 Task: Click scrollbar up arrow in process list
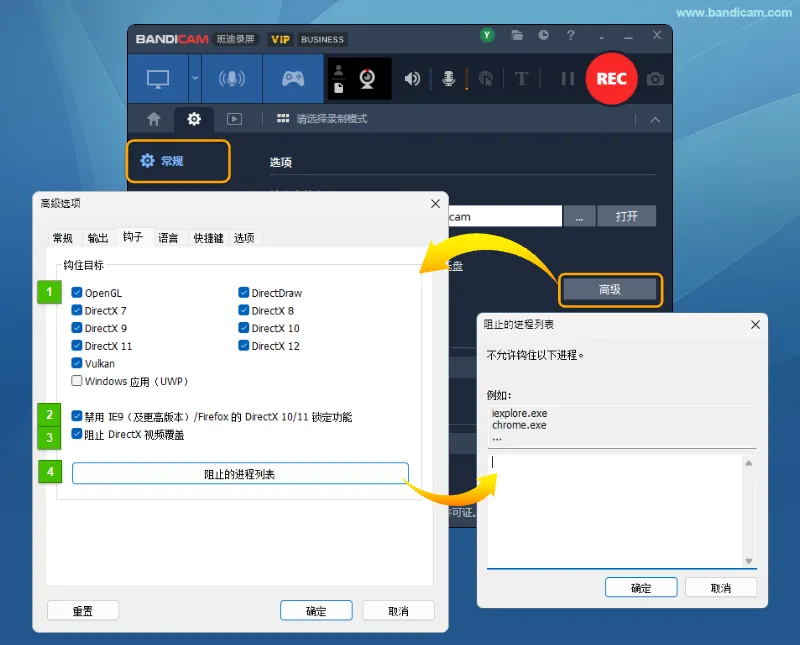pyautogui.click(x=748, y=463)
